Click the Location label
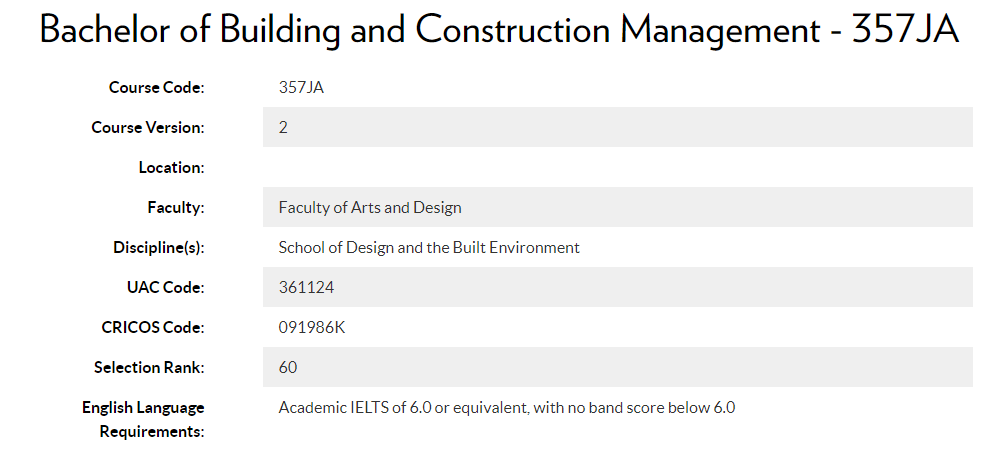Image resolution: width=992 pixels, height=464 pixels. tap(171, 168)
